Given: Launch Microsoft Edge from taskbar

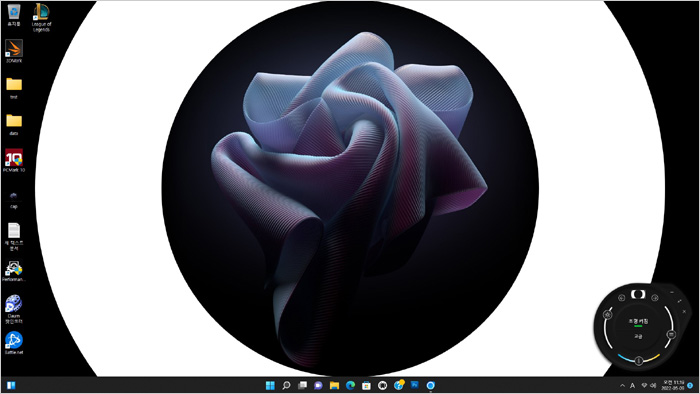Looking at the screenshot, I should click(350, 385).
